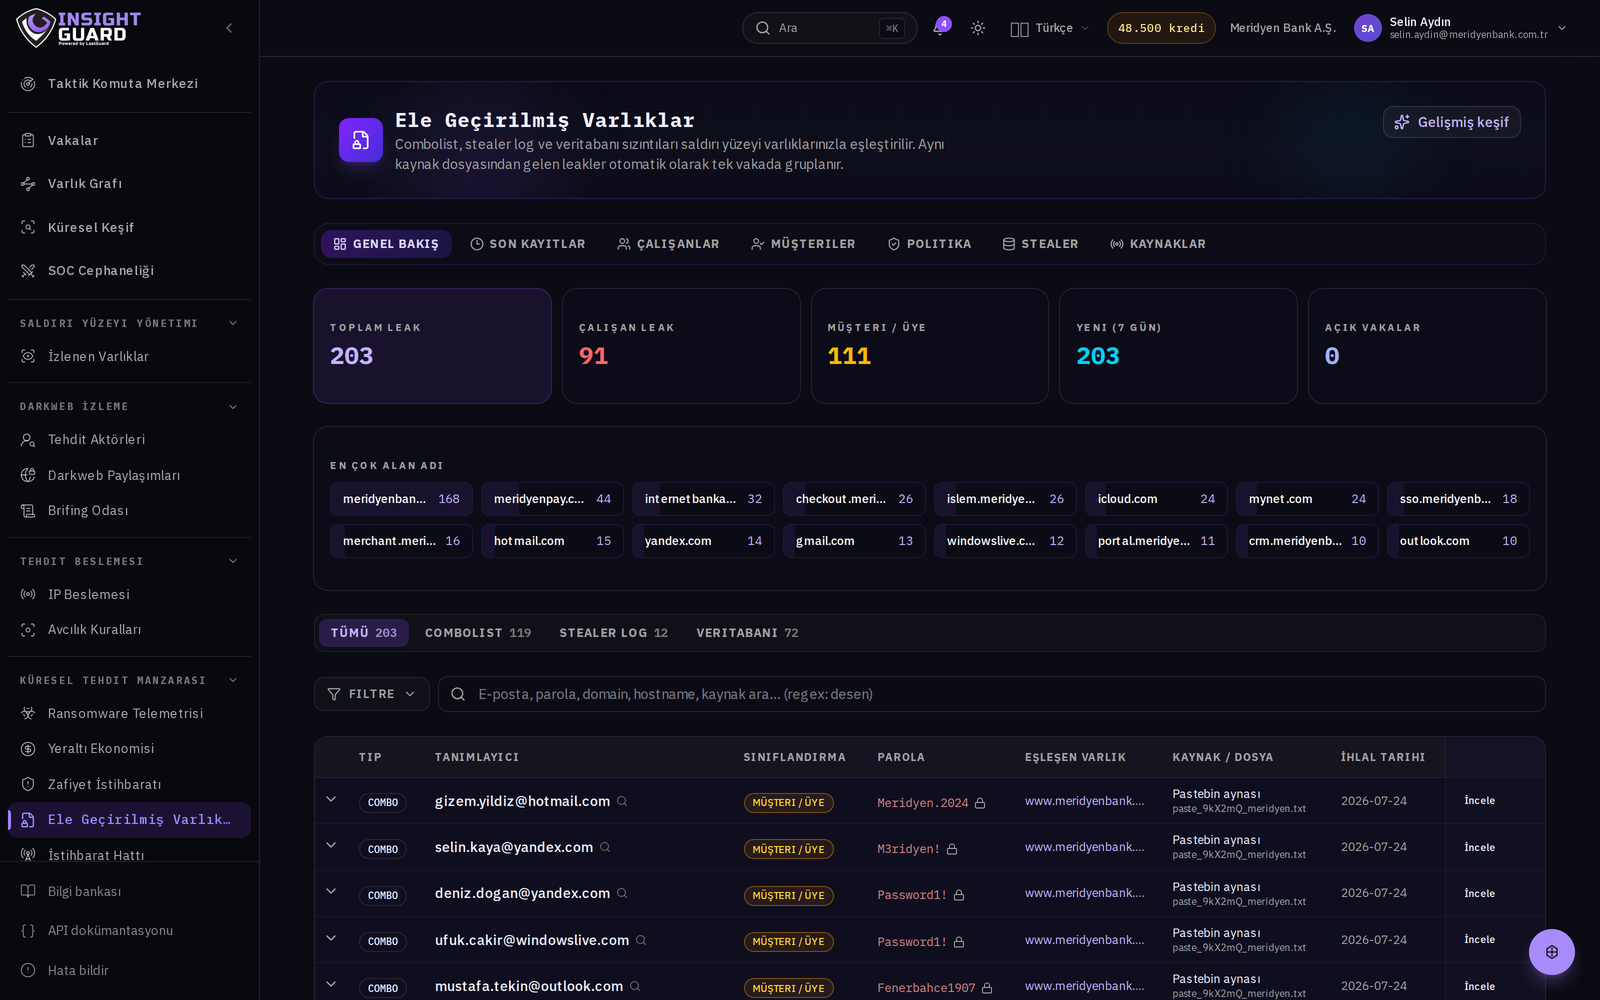The width and height of the screenshot is (1600, 1000).
Task: Reveal password lock for Meridyen.2024
Action: 980,803
